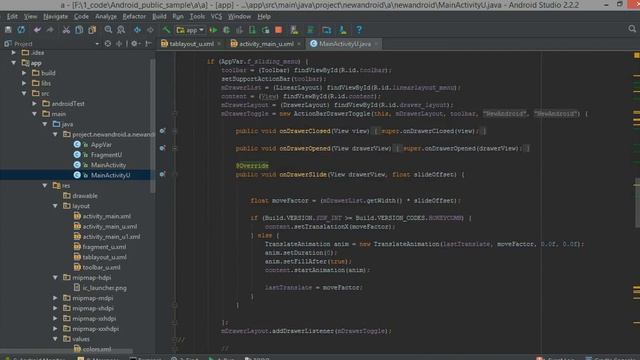The image size is (640, 360).
Task: Open the SDK Manager toolbar icon
Action: 343,30
